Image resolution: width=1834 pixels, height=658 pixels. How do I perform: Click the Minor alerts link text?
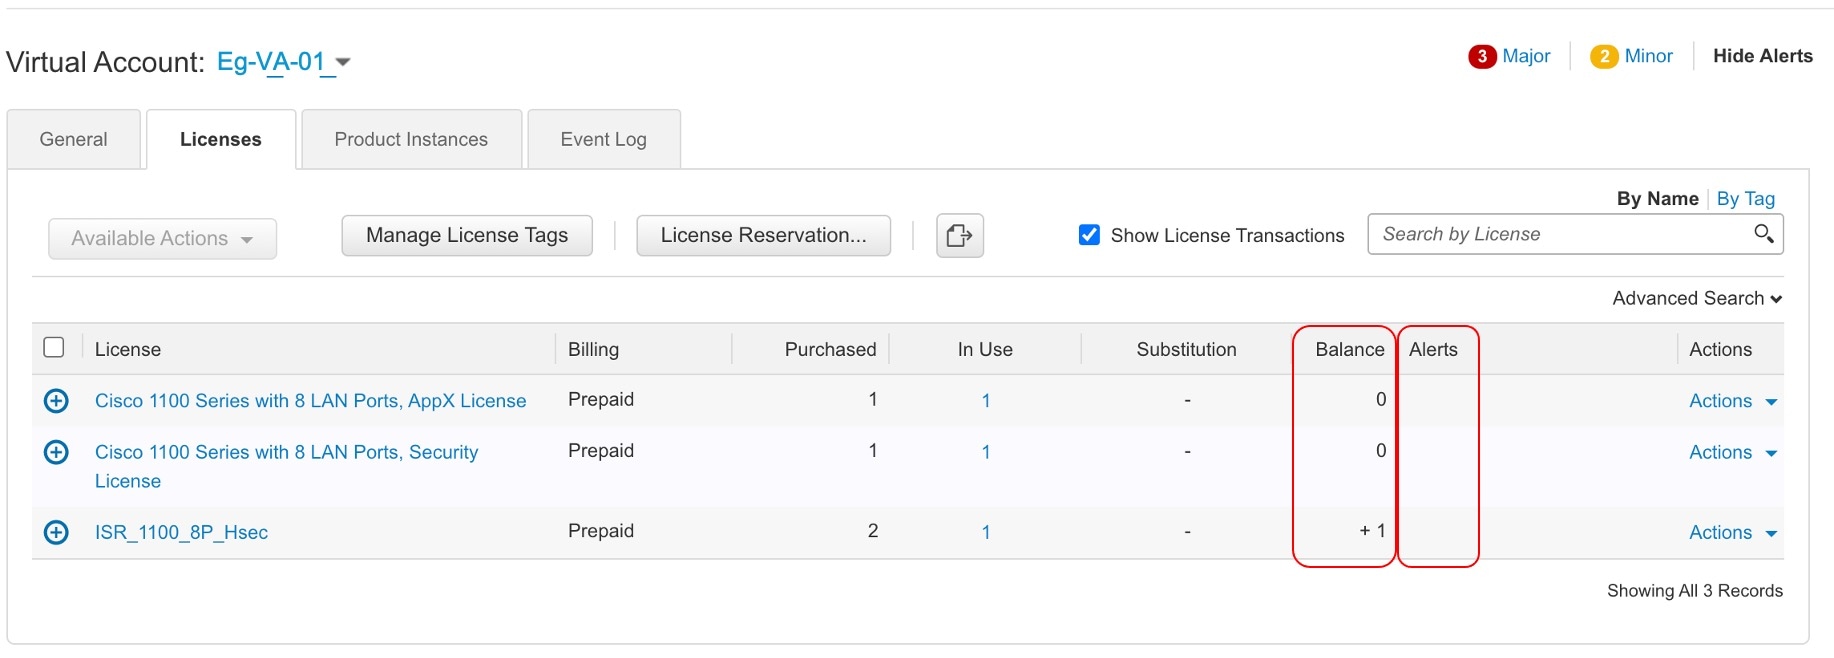pyautogui.click(x=1649, y=56)
